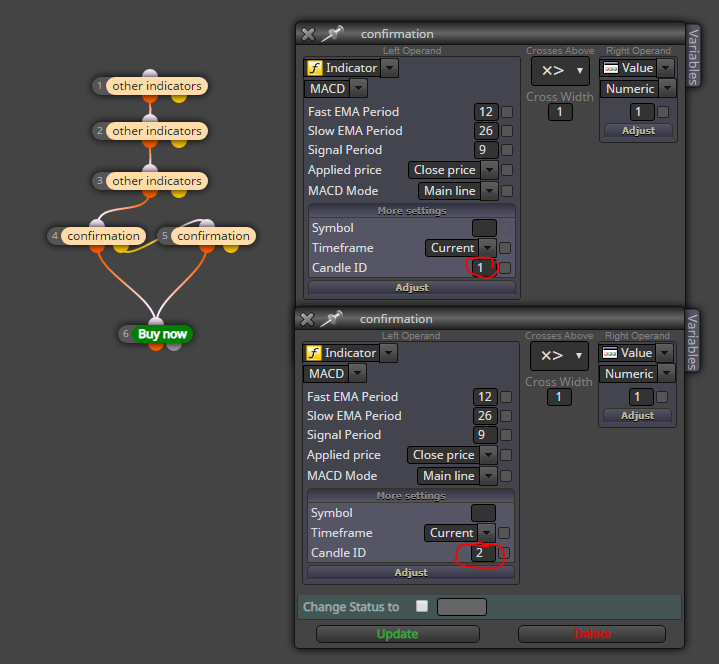Screen dimensions: 719x664
Task: Open MACD Mode dropdown in upper panel
Action: [490, 191]
